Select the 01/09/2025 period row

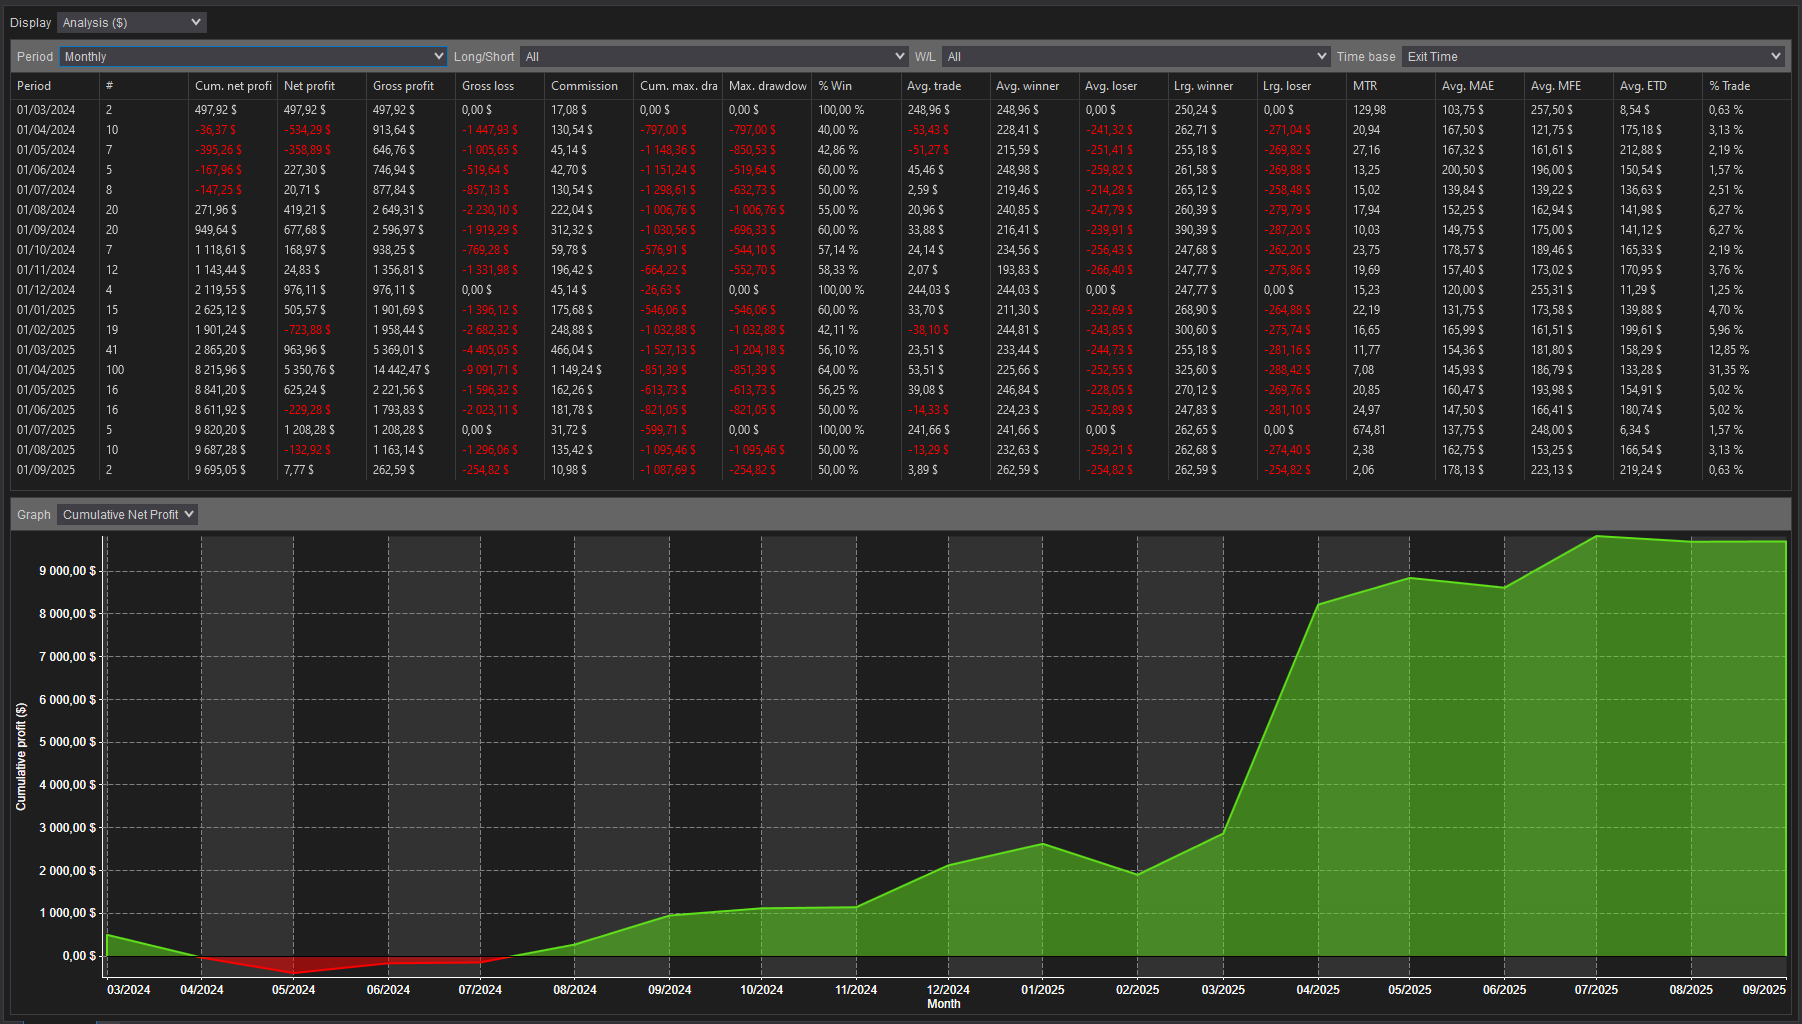tap(900, 470)
